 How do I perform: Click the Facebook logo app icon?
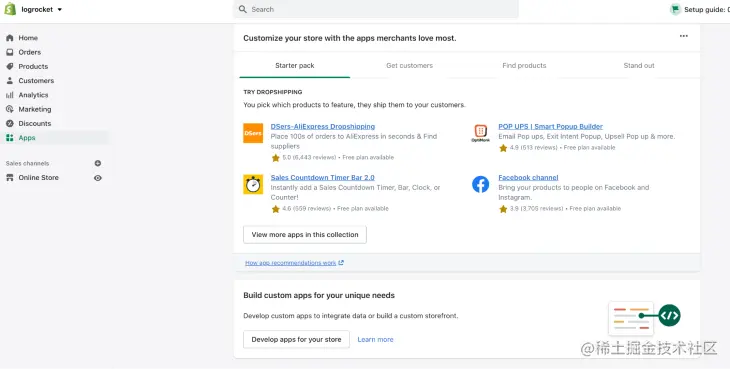[x=480, y=184]
